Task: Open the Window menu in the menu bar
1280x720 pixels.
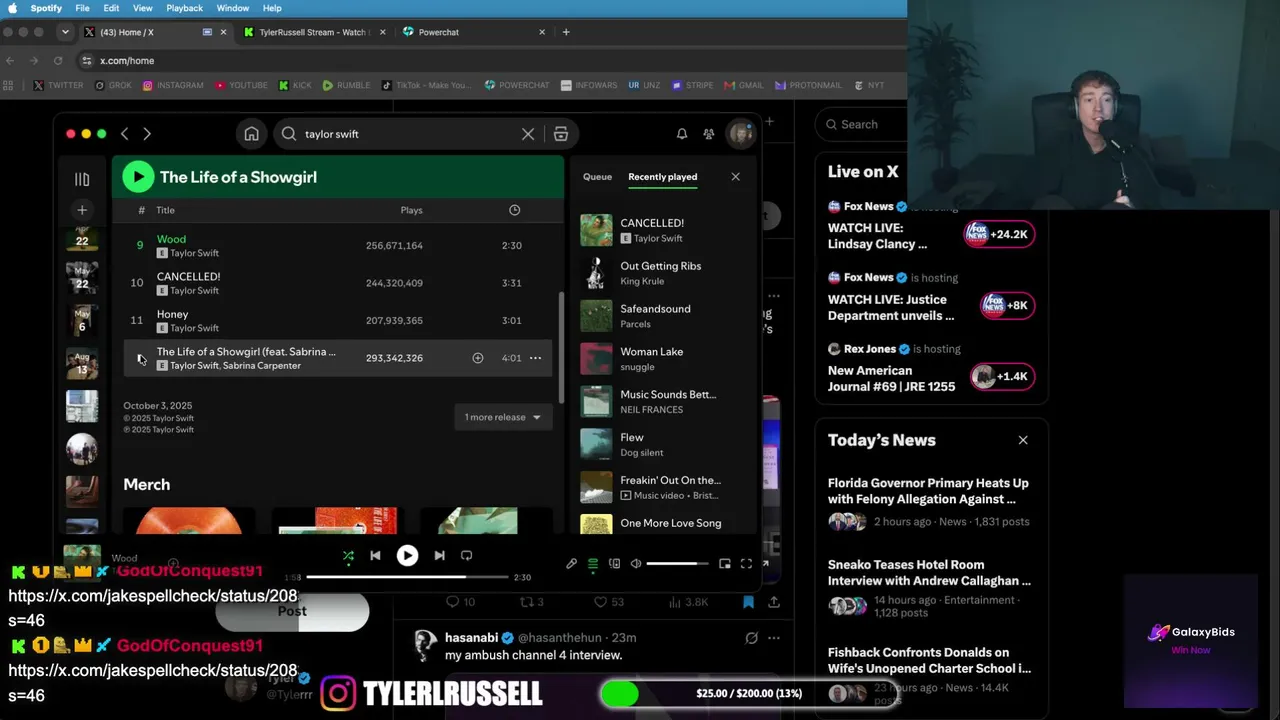Action: pyautogui.click(x=233, y=8)
